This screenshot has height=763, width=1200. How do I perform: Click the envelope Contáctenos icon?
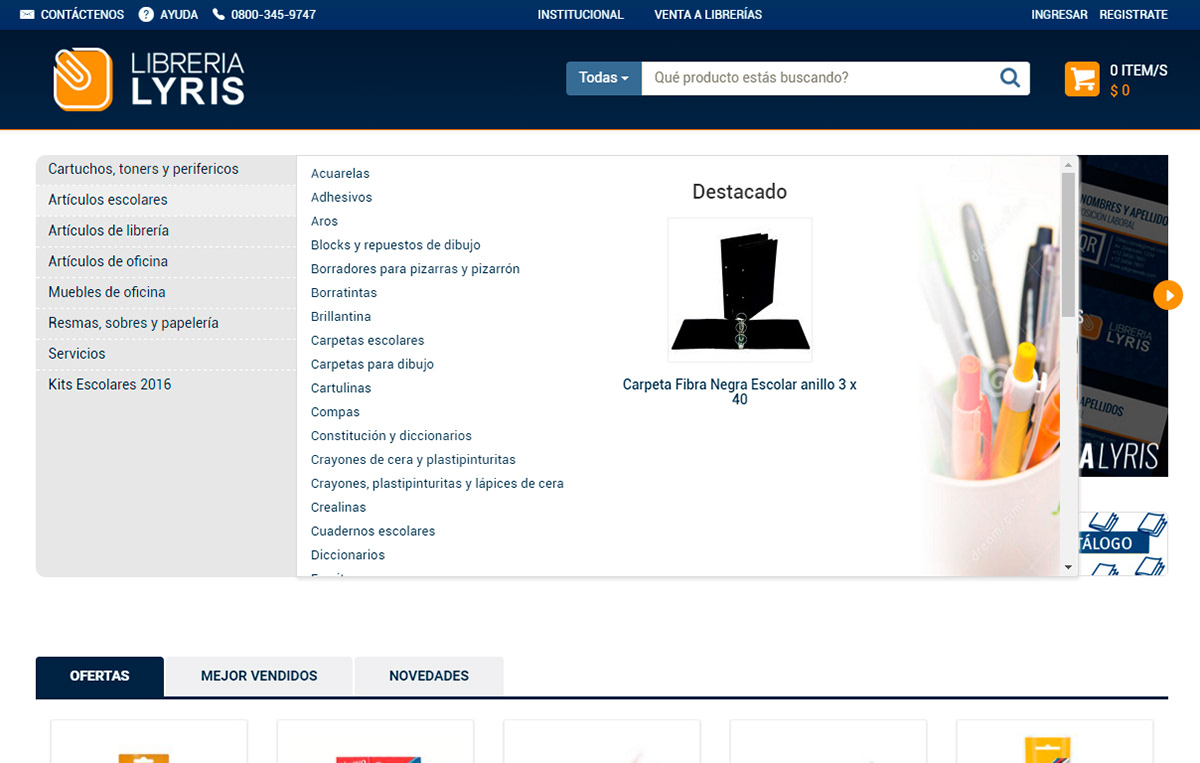(27, 15)
